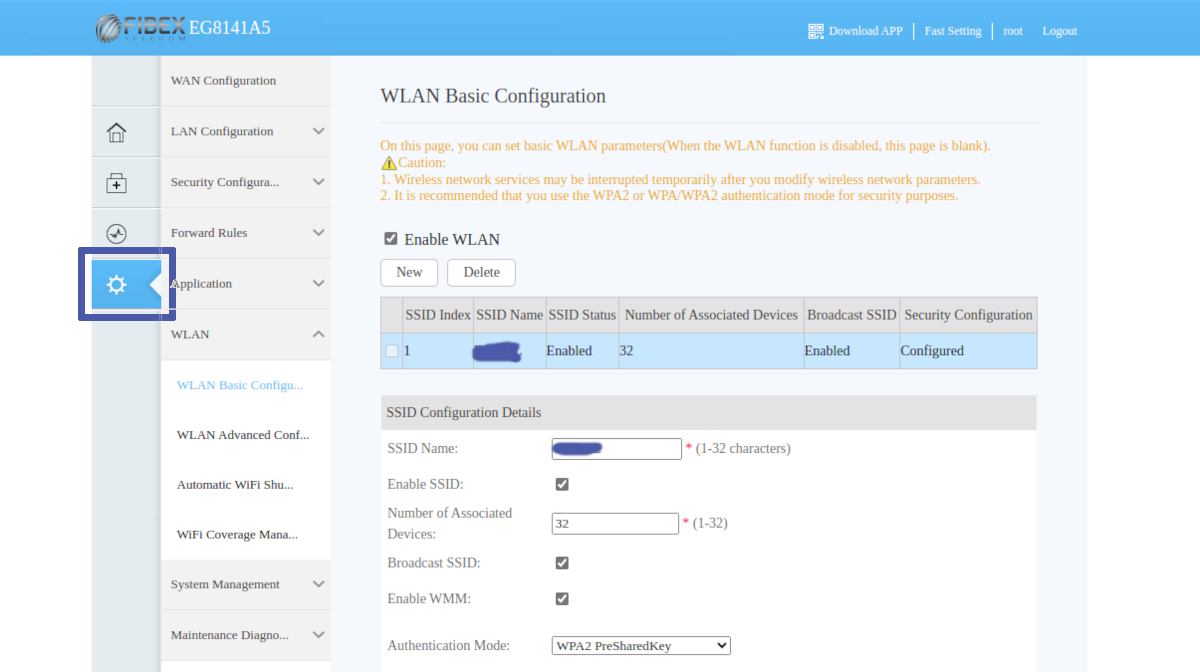Toggle the Enable WLAN checkbox
The width and height of the screenshot is (1200, 672).
(x=391, y=239)
